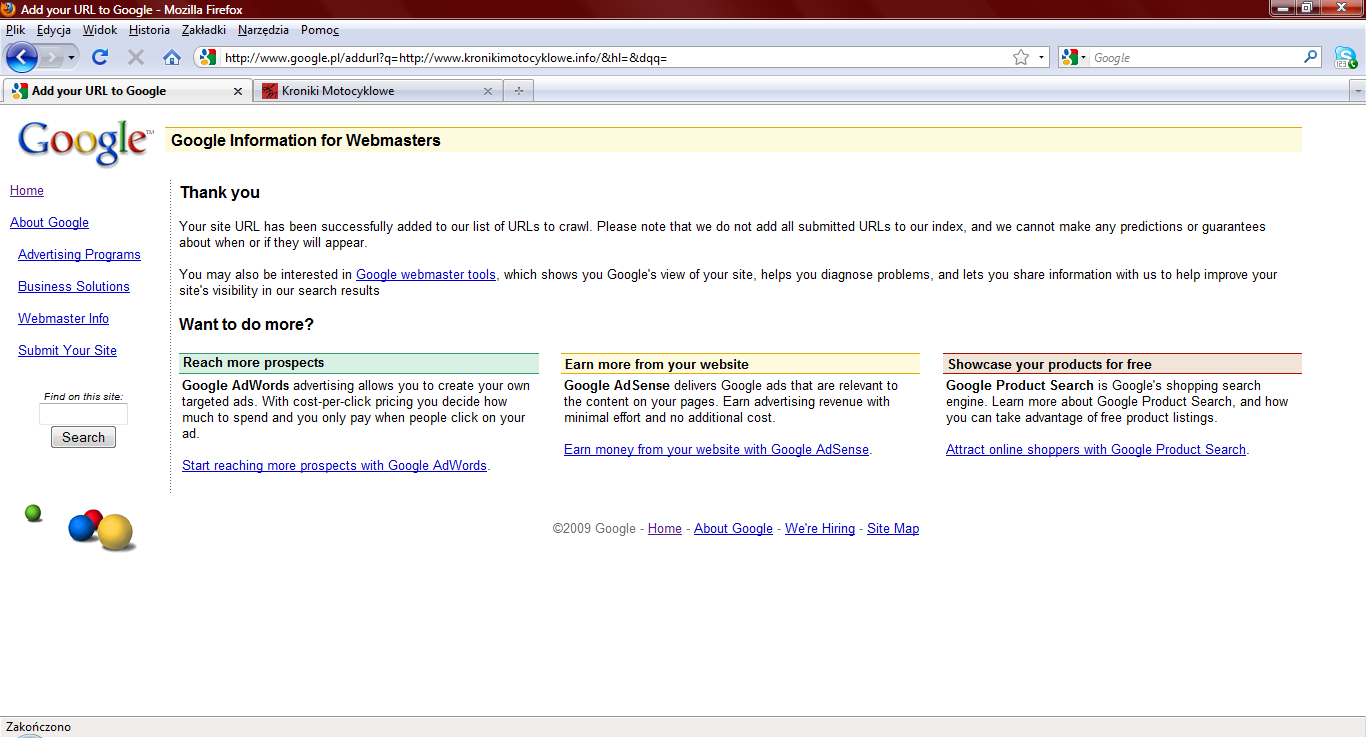The height and width of the screenshot is (738, 1366).
Task: Open the Plik menu
Action: point(15,30)
